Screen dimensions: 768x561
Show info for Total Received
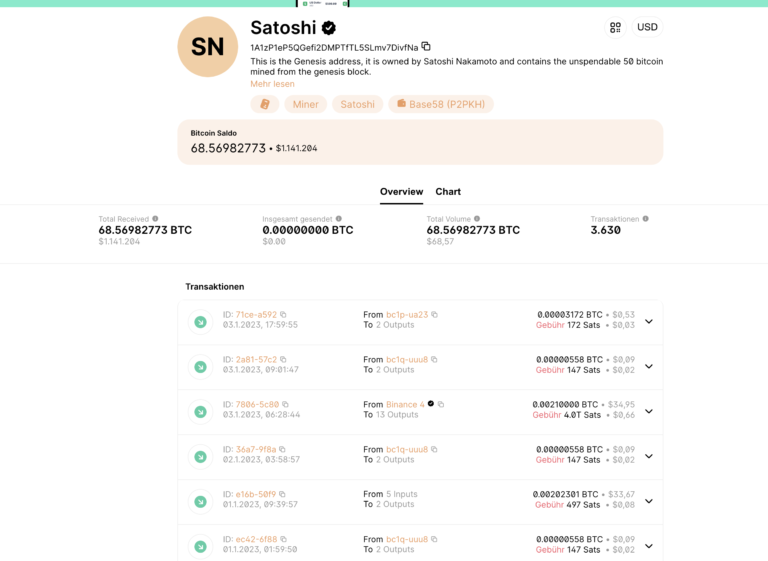click(155, 219)
